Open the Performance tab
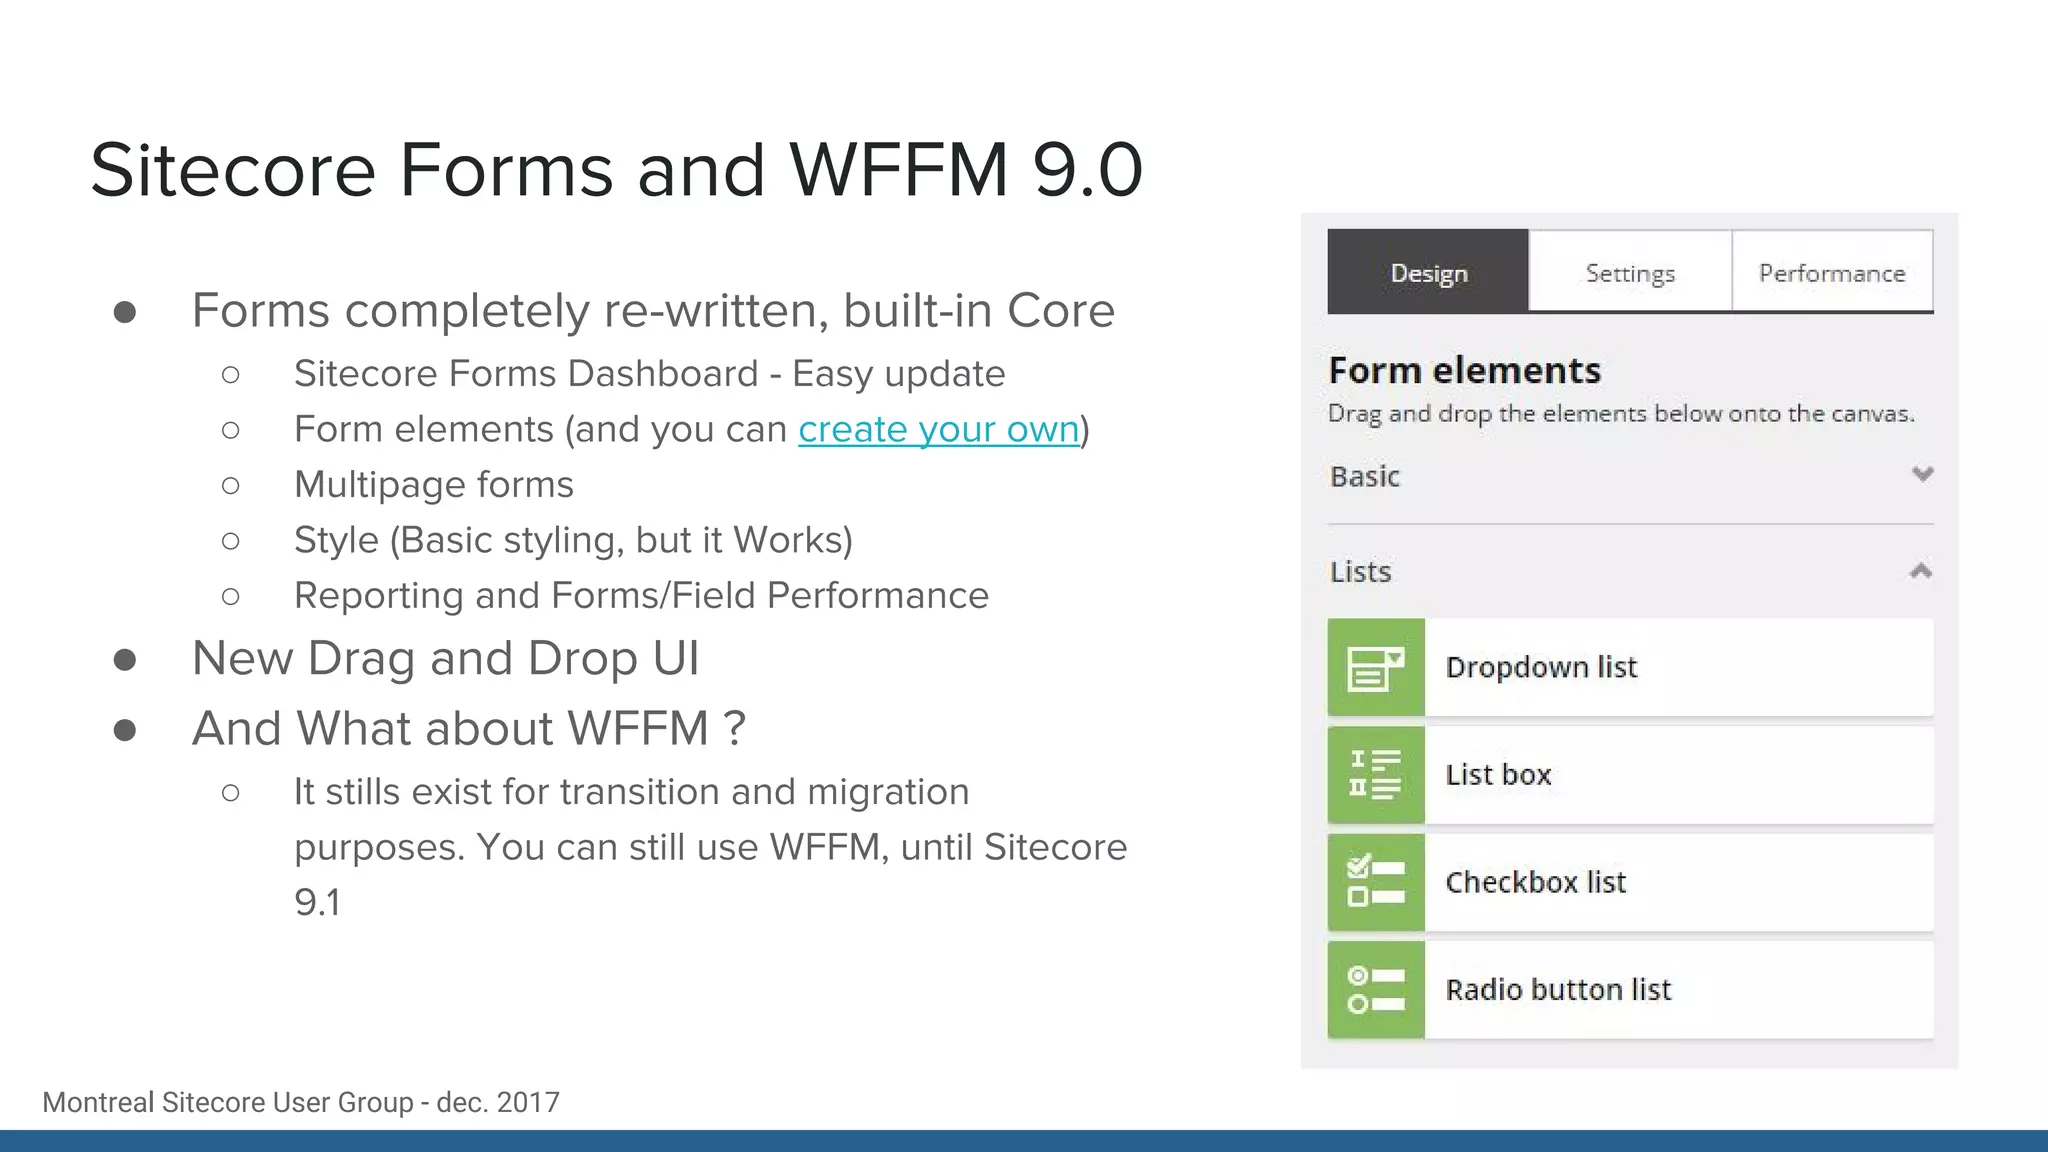The height and width of the screenshot is (1152, 2048). 1832,272
